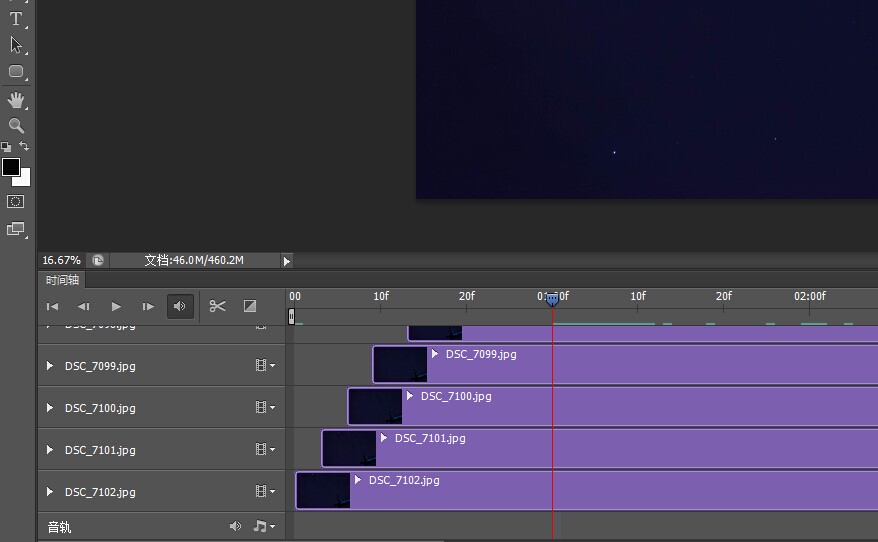Open document info menu arrow in status bar
Screen dimensions: 878x542
pyautogui.click(x=286, y=261)
